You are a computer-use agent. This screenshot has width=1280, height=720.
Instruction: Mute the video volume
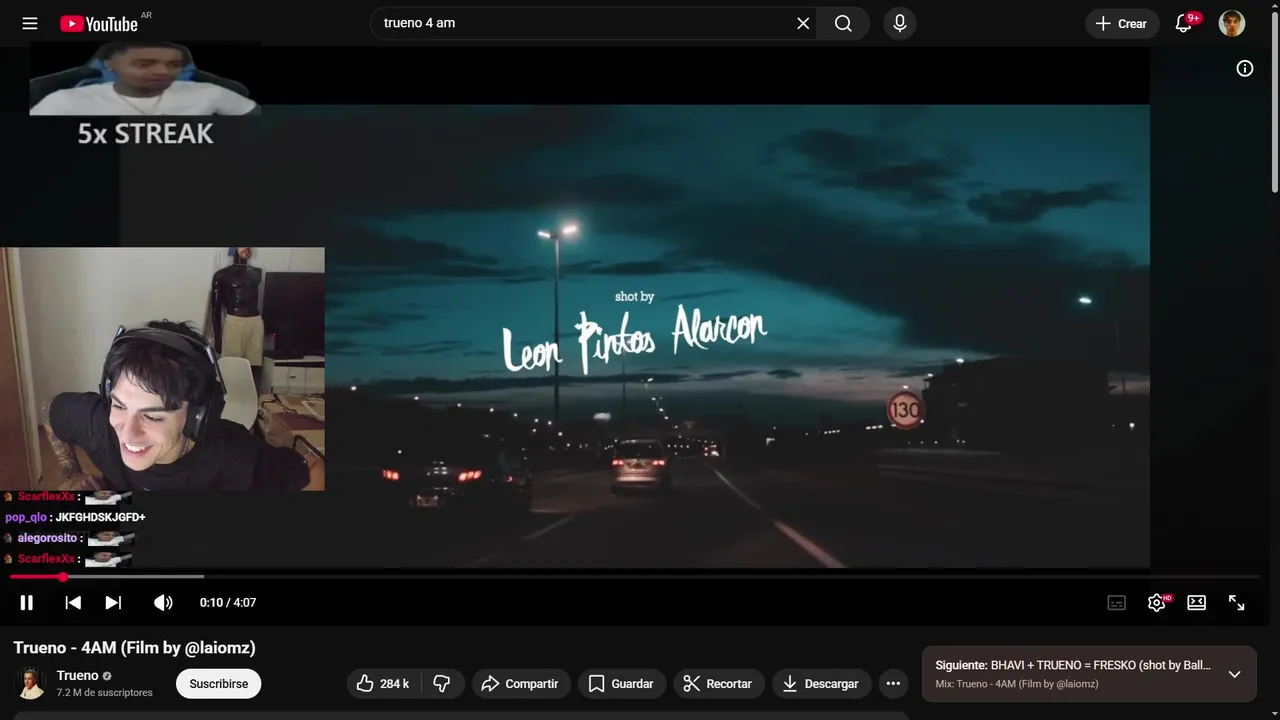pos(163,602)
